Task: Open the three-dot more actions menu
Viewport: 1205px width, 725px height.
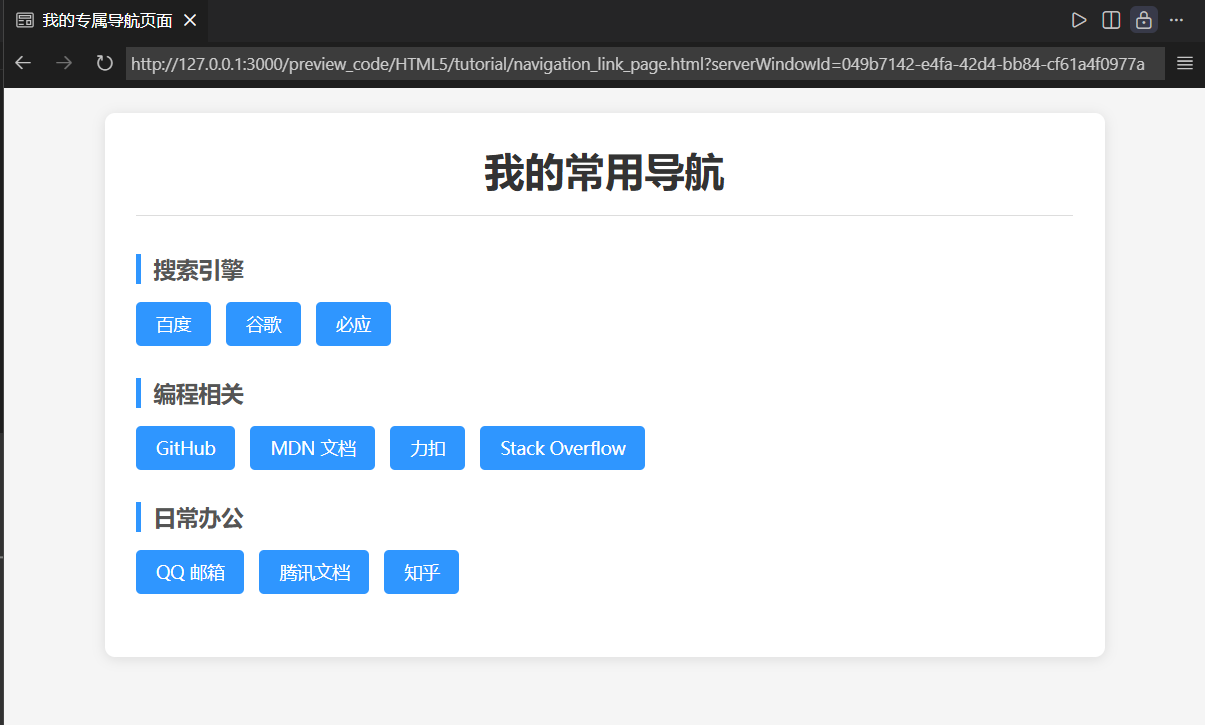Action: [1176, 20]
